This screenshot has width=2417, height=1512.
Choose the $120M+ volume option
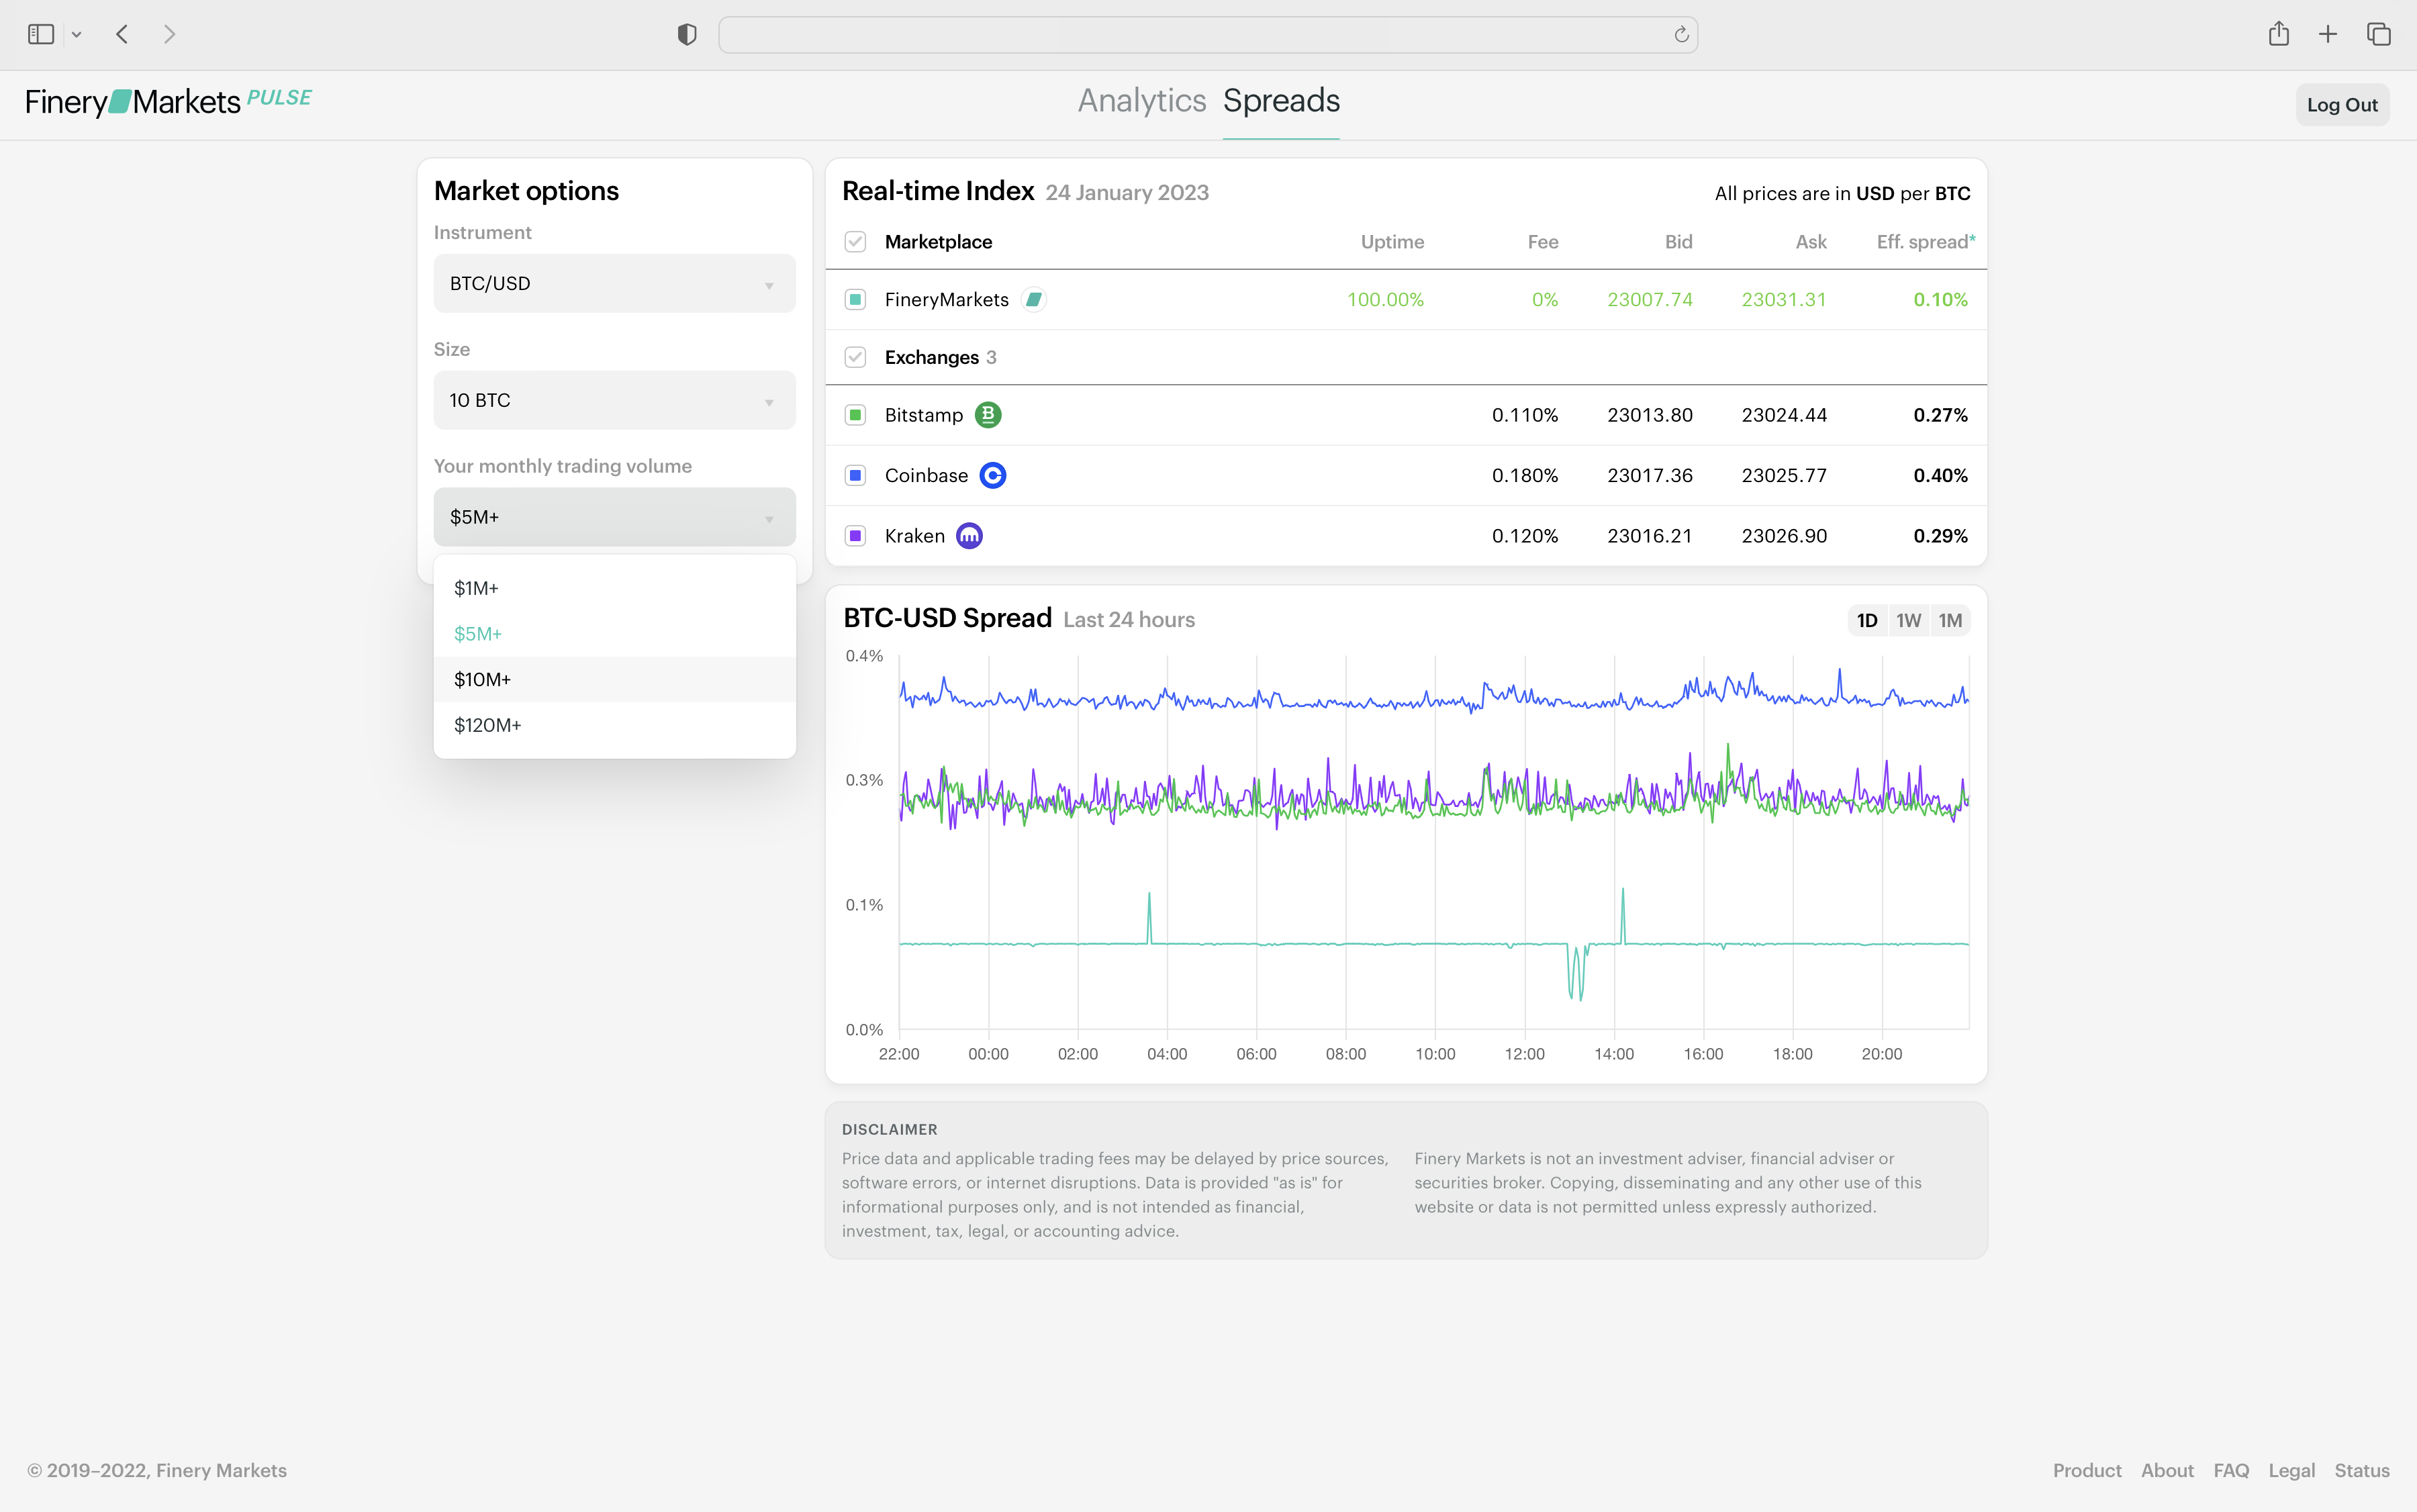coord(615,725)
